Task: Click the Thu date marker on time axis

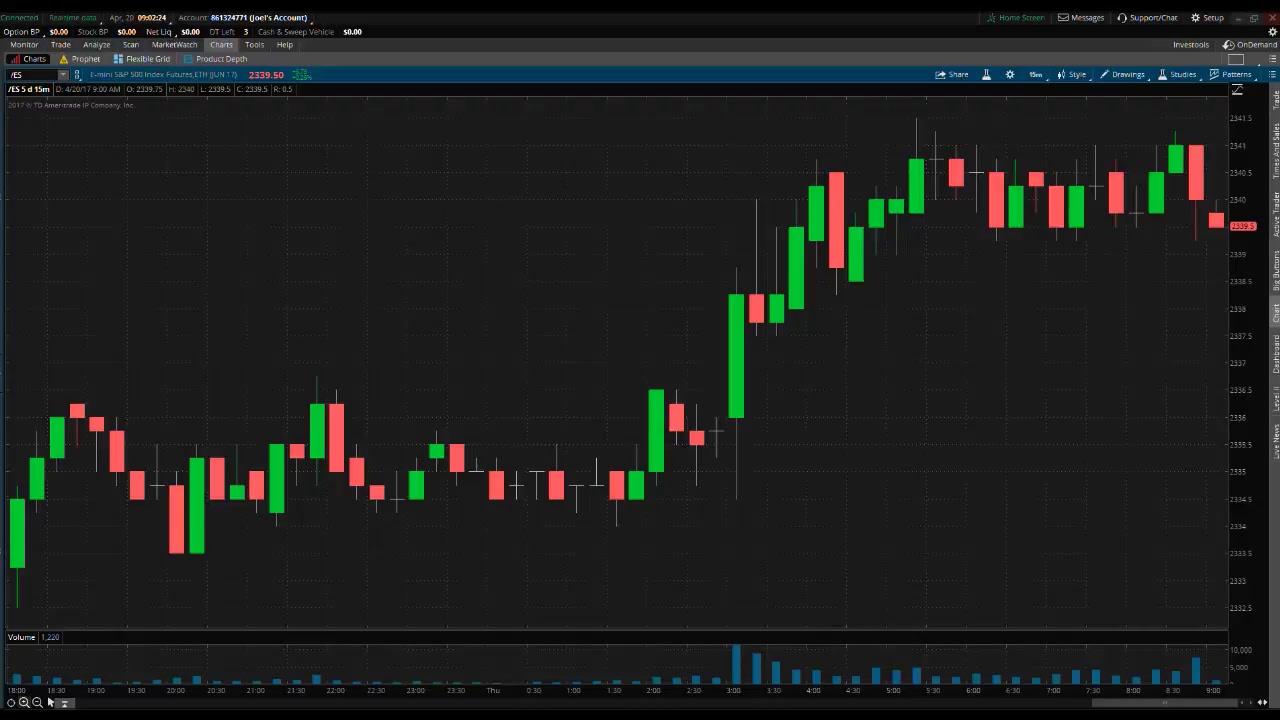Action: pos(492,690)
